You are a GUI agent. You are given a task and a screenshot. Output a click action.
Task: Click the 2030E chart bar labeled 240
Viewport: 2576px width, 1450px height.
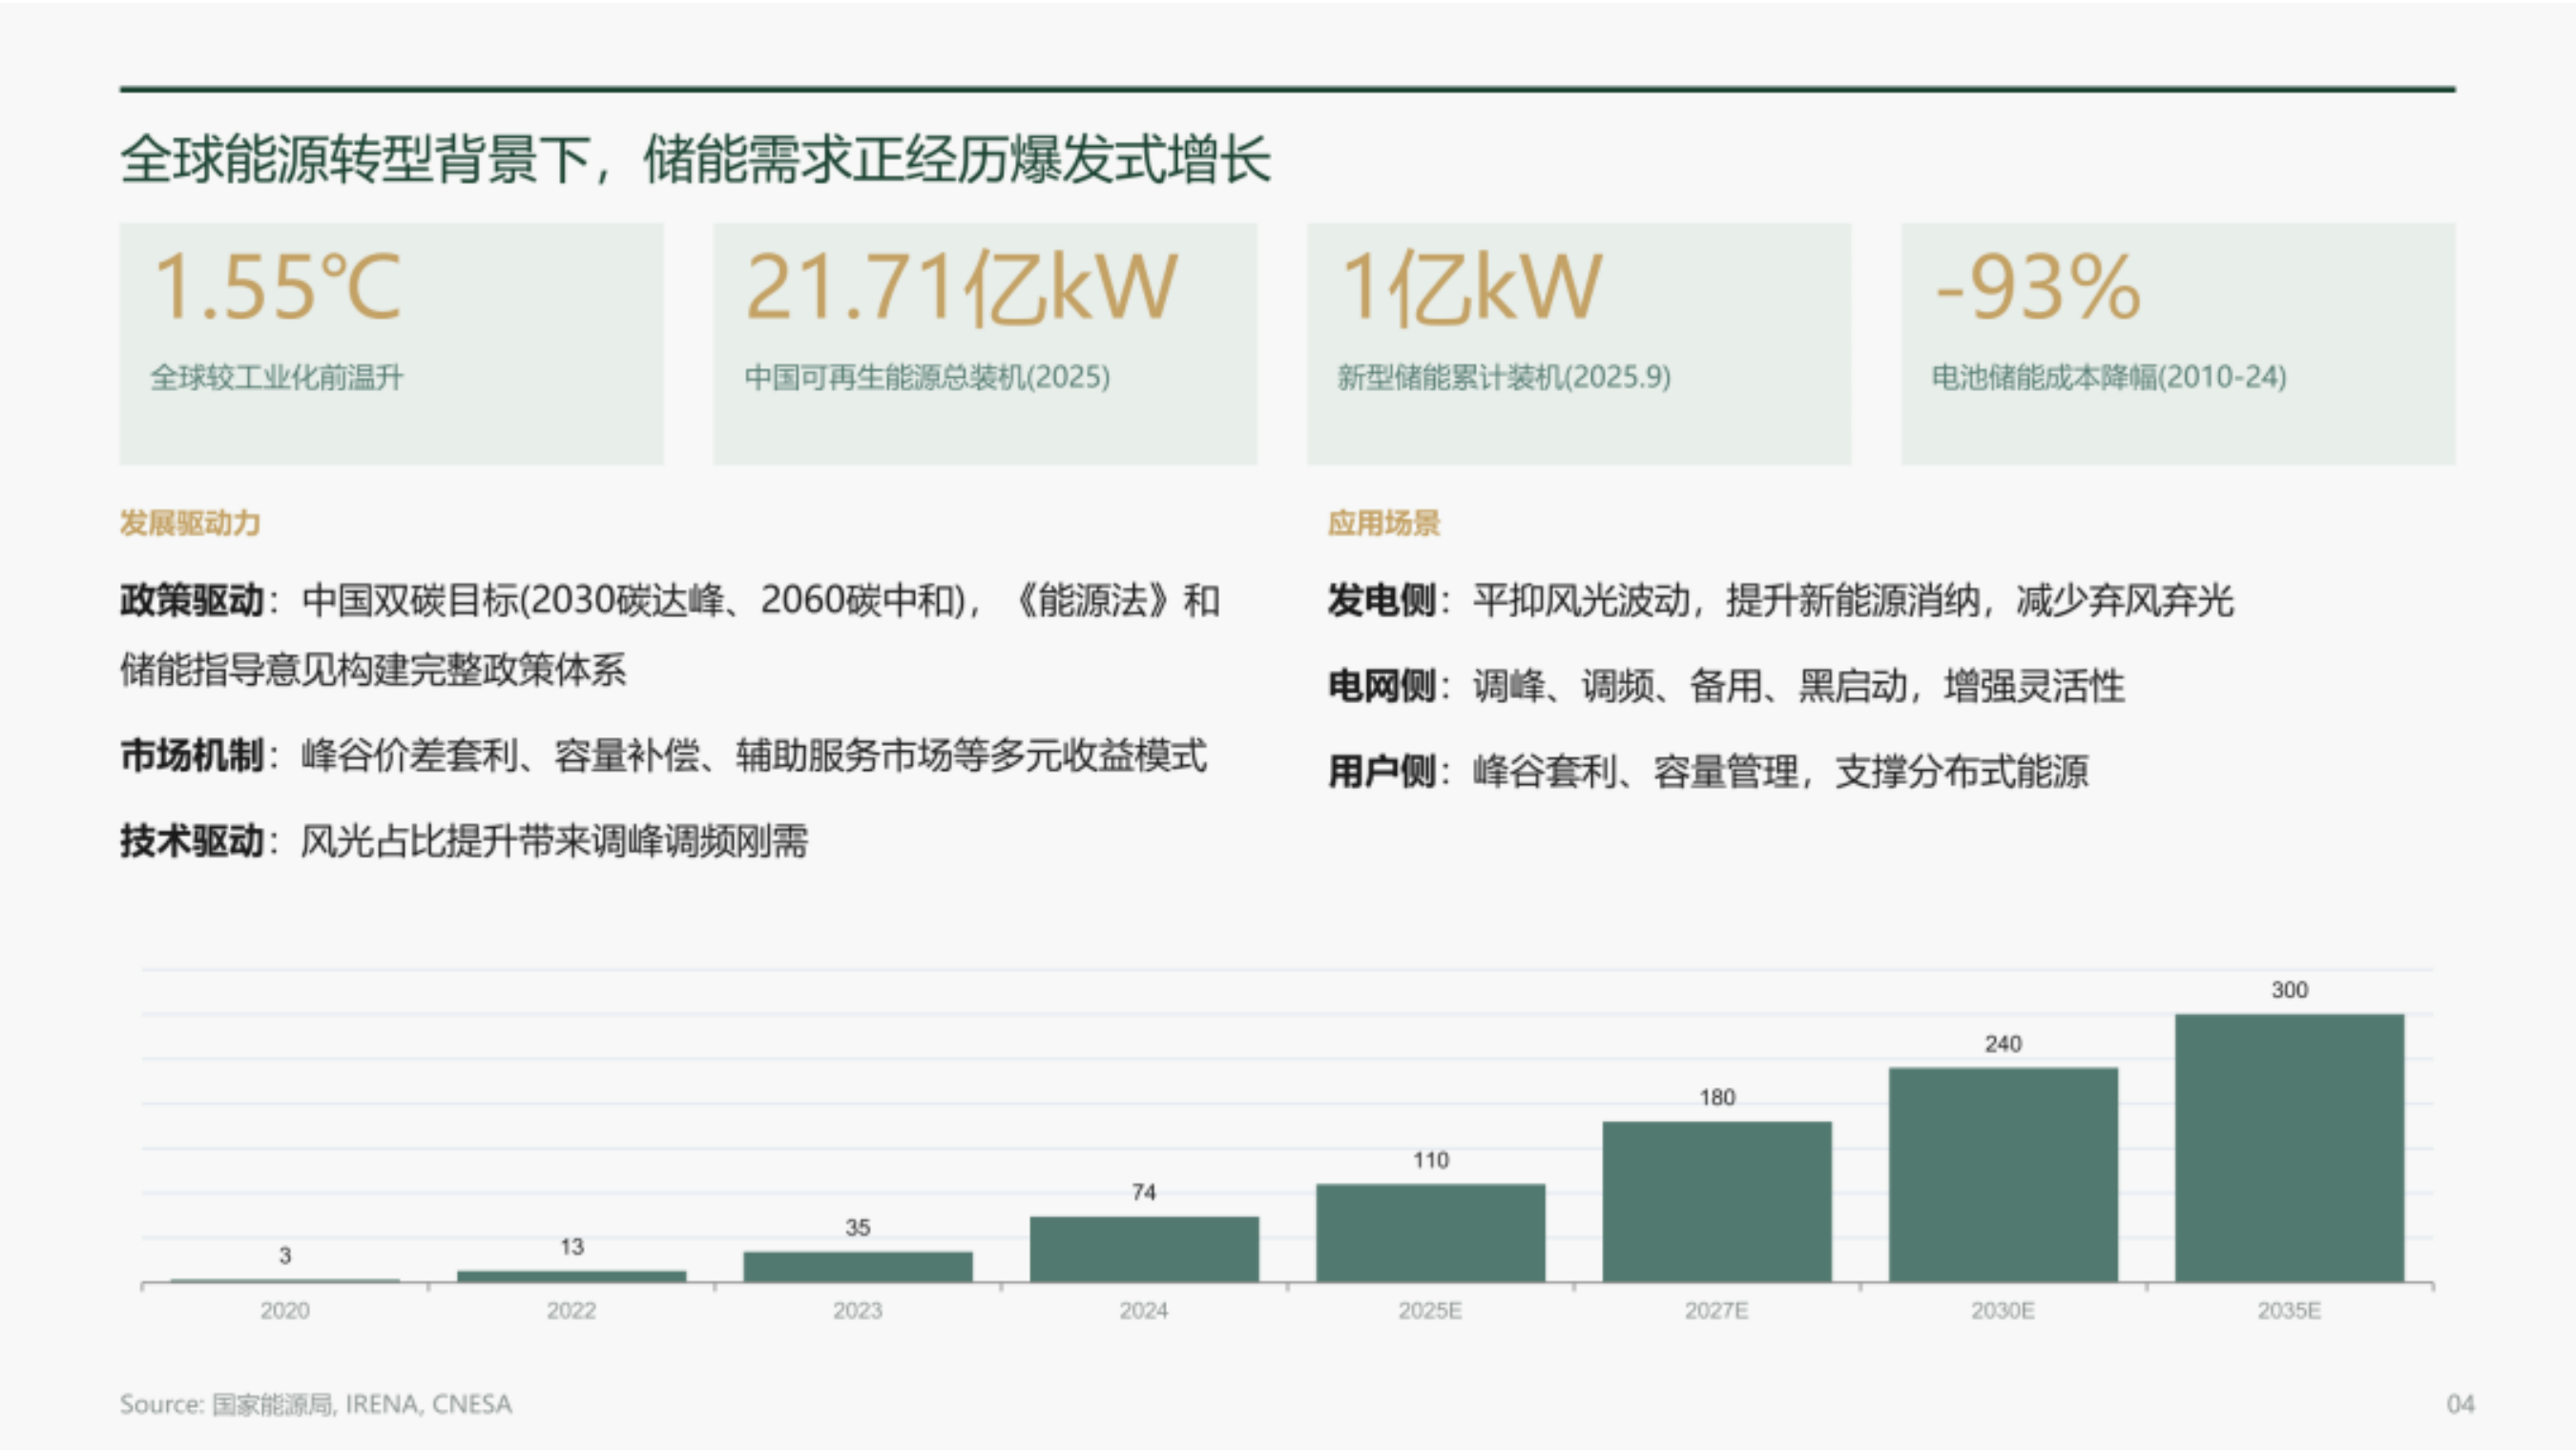pos(2003,1175)
